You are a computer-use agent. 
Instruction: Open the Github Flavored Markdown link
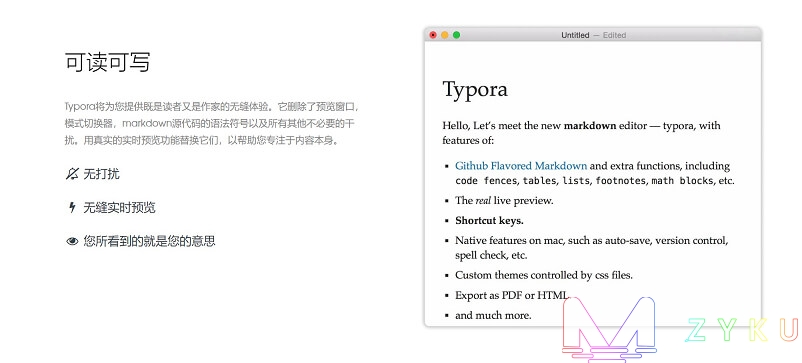[x=521, y=166]
